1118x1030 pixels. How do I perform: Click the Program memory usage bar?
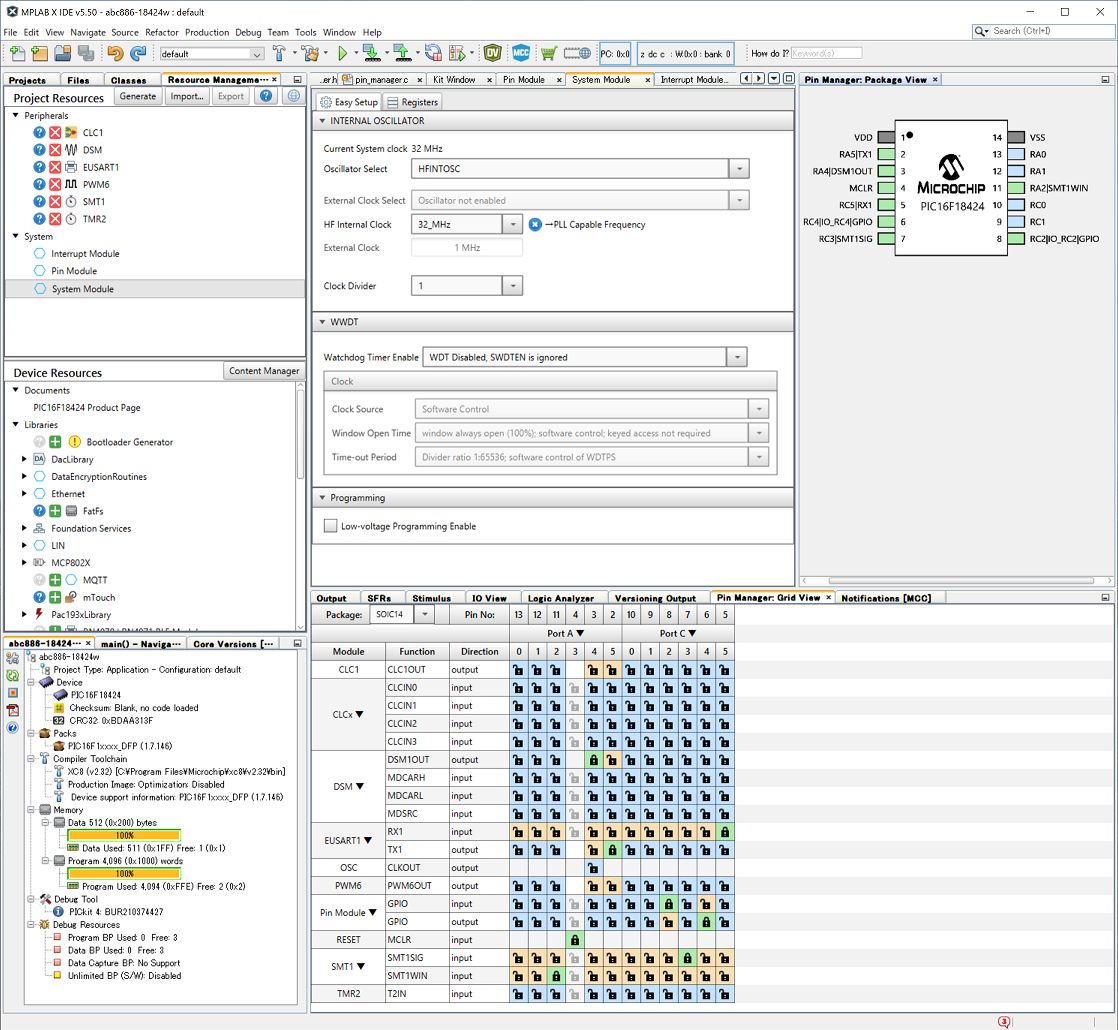pos(124,874)
